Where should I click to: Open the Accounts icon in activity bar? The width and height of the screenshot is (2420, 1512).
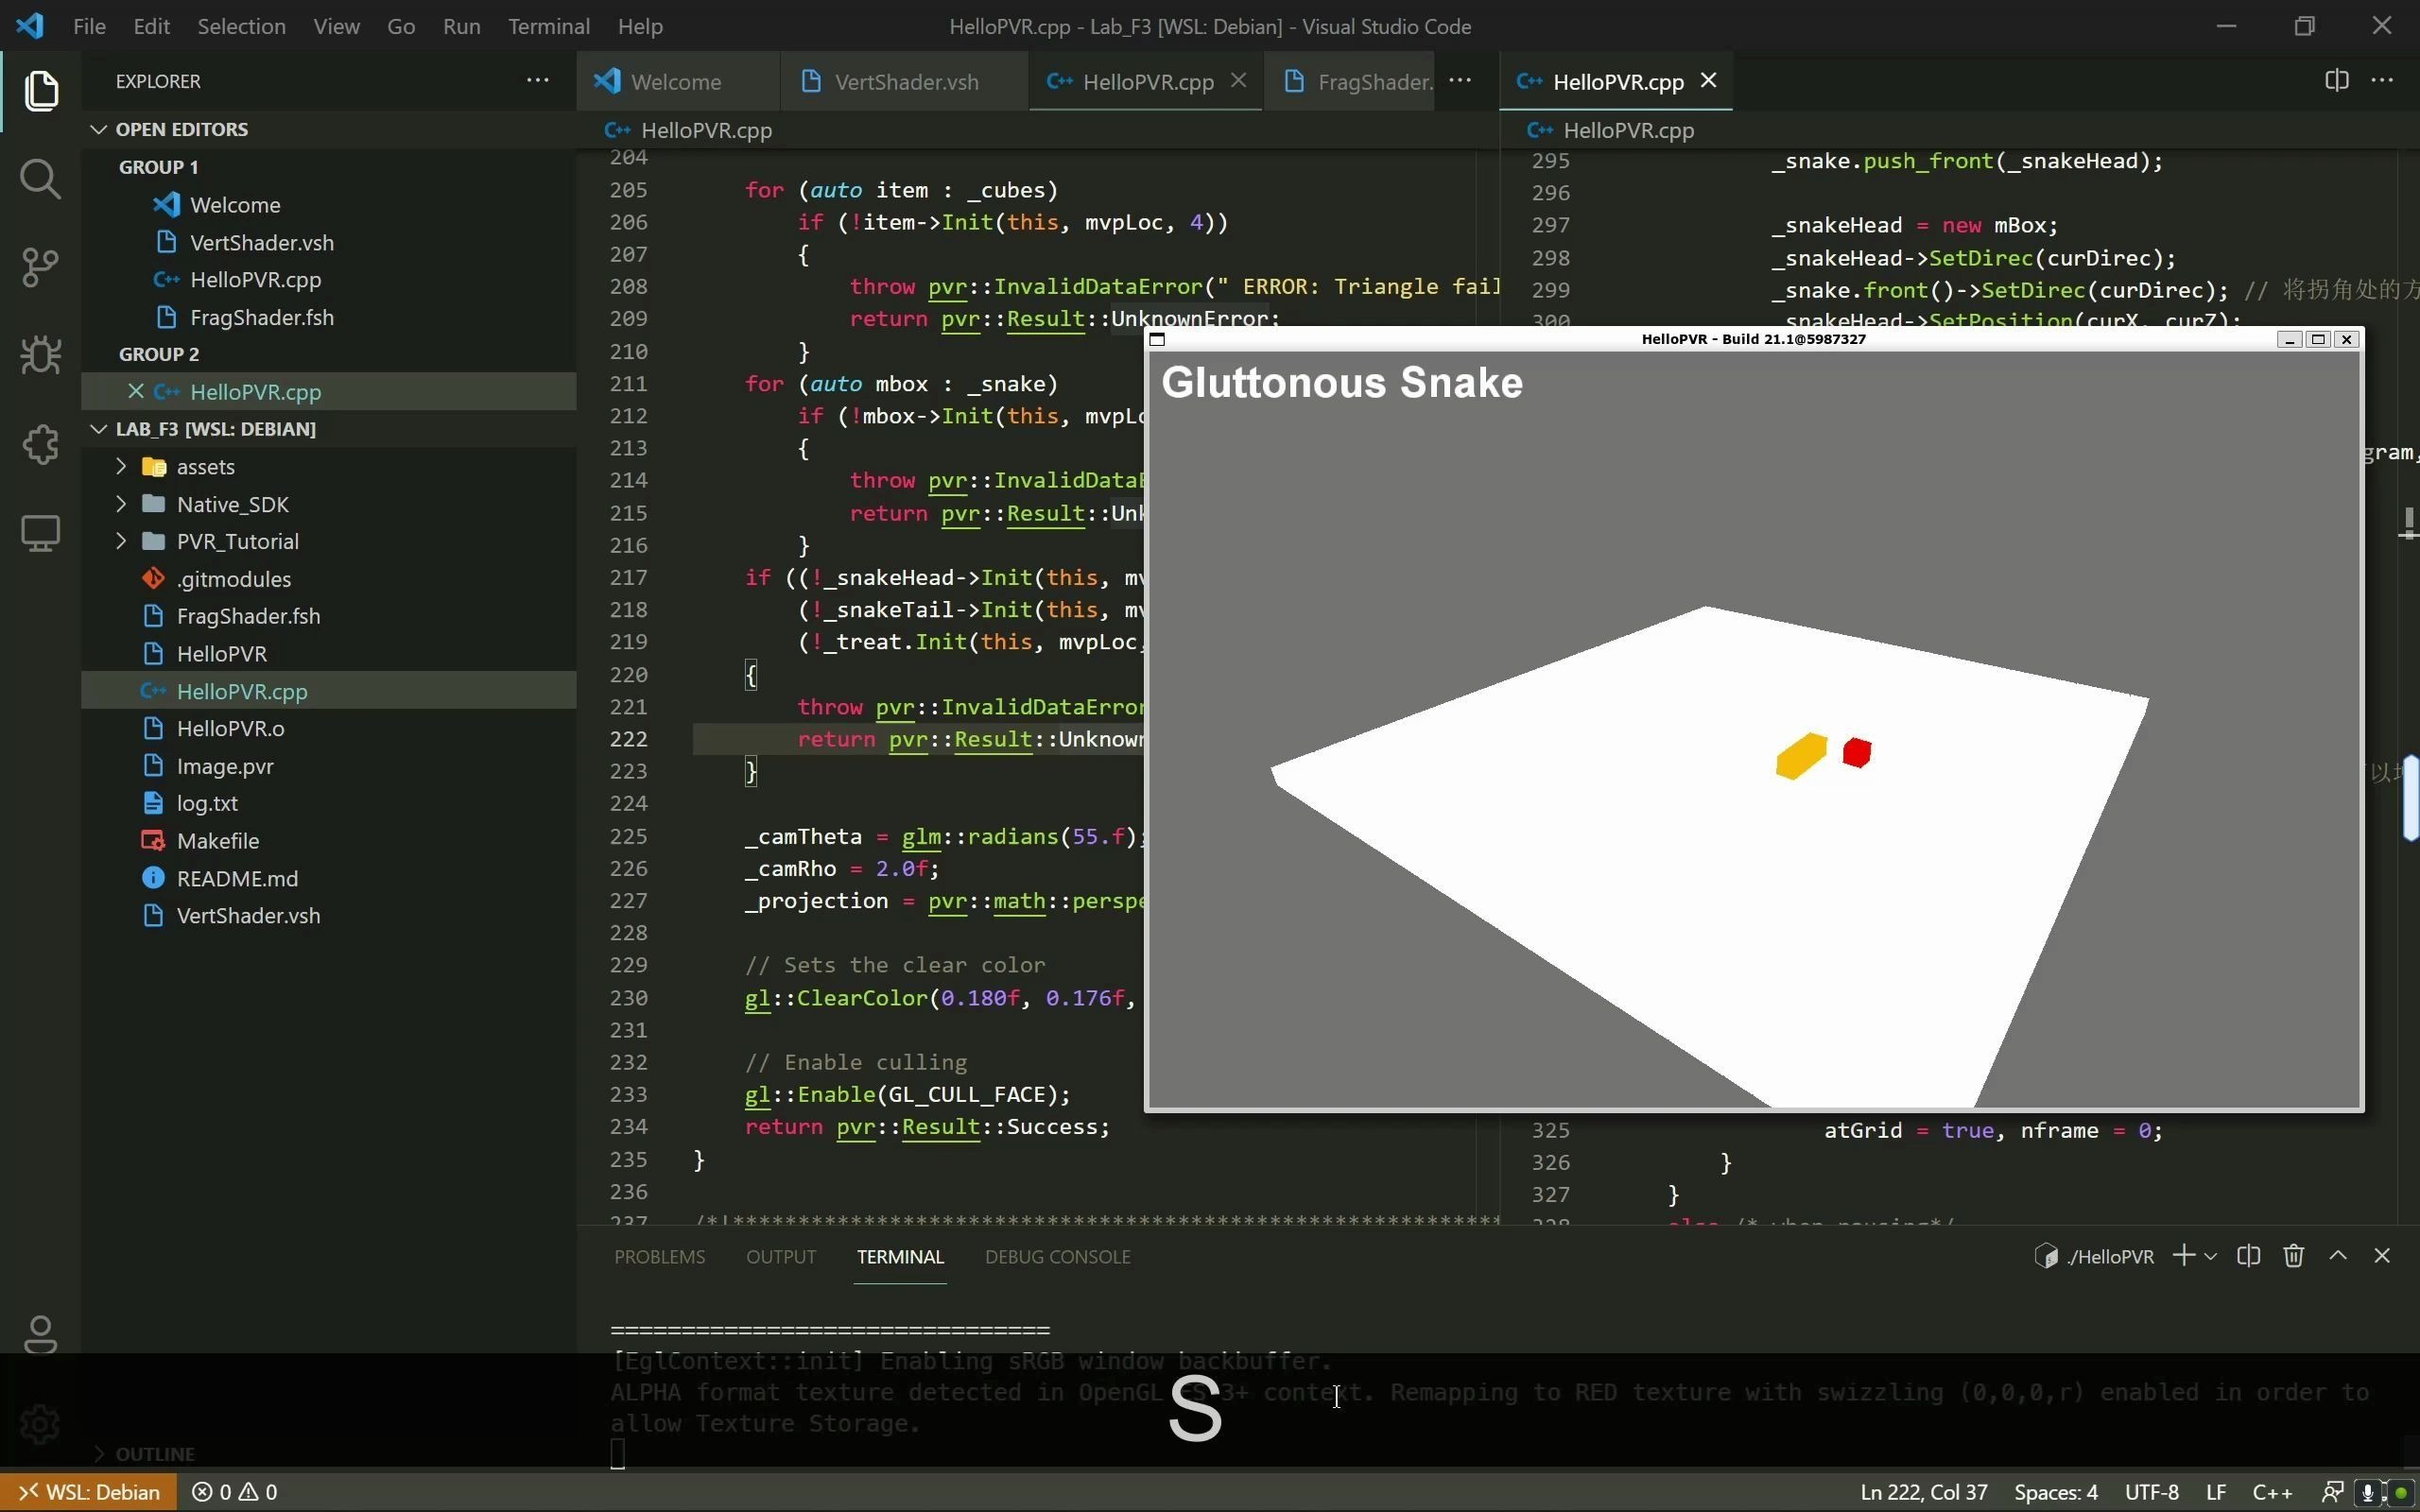click(40, 1333)
